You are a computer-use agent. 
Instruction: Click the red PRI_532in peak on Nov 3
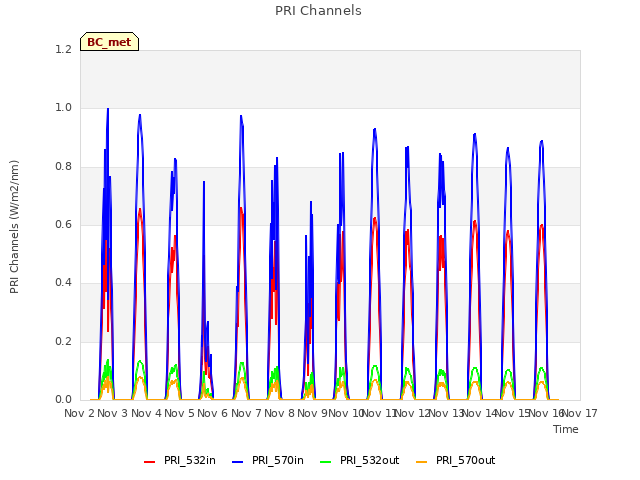pyautogui.click(x=140, y=210)
